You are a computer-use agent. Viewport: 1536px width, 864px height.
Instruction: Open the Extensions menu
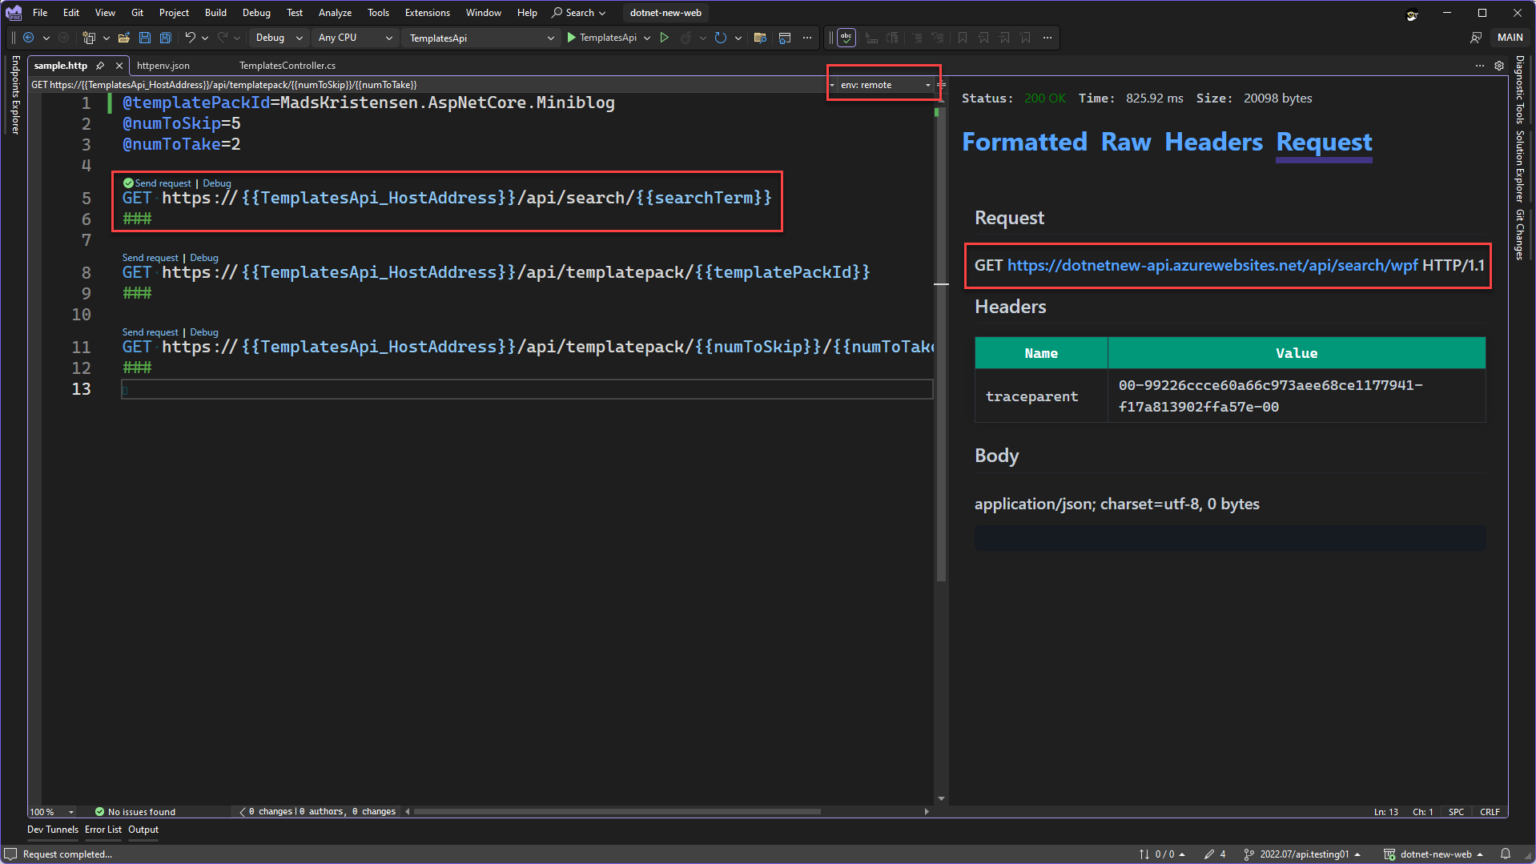[x=427, y=12]
